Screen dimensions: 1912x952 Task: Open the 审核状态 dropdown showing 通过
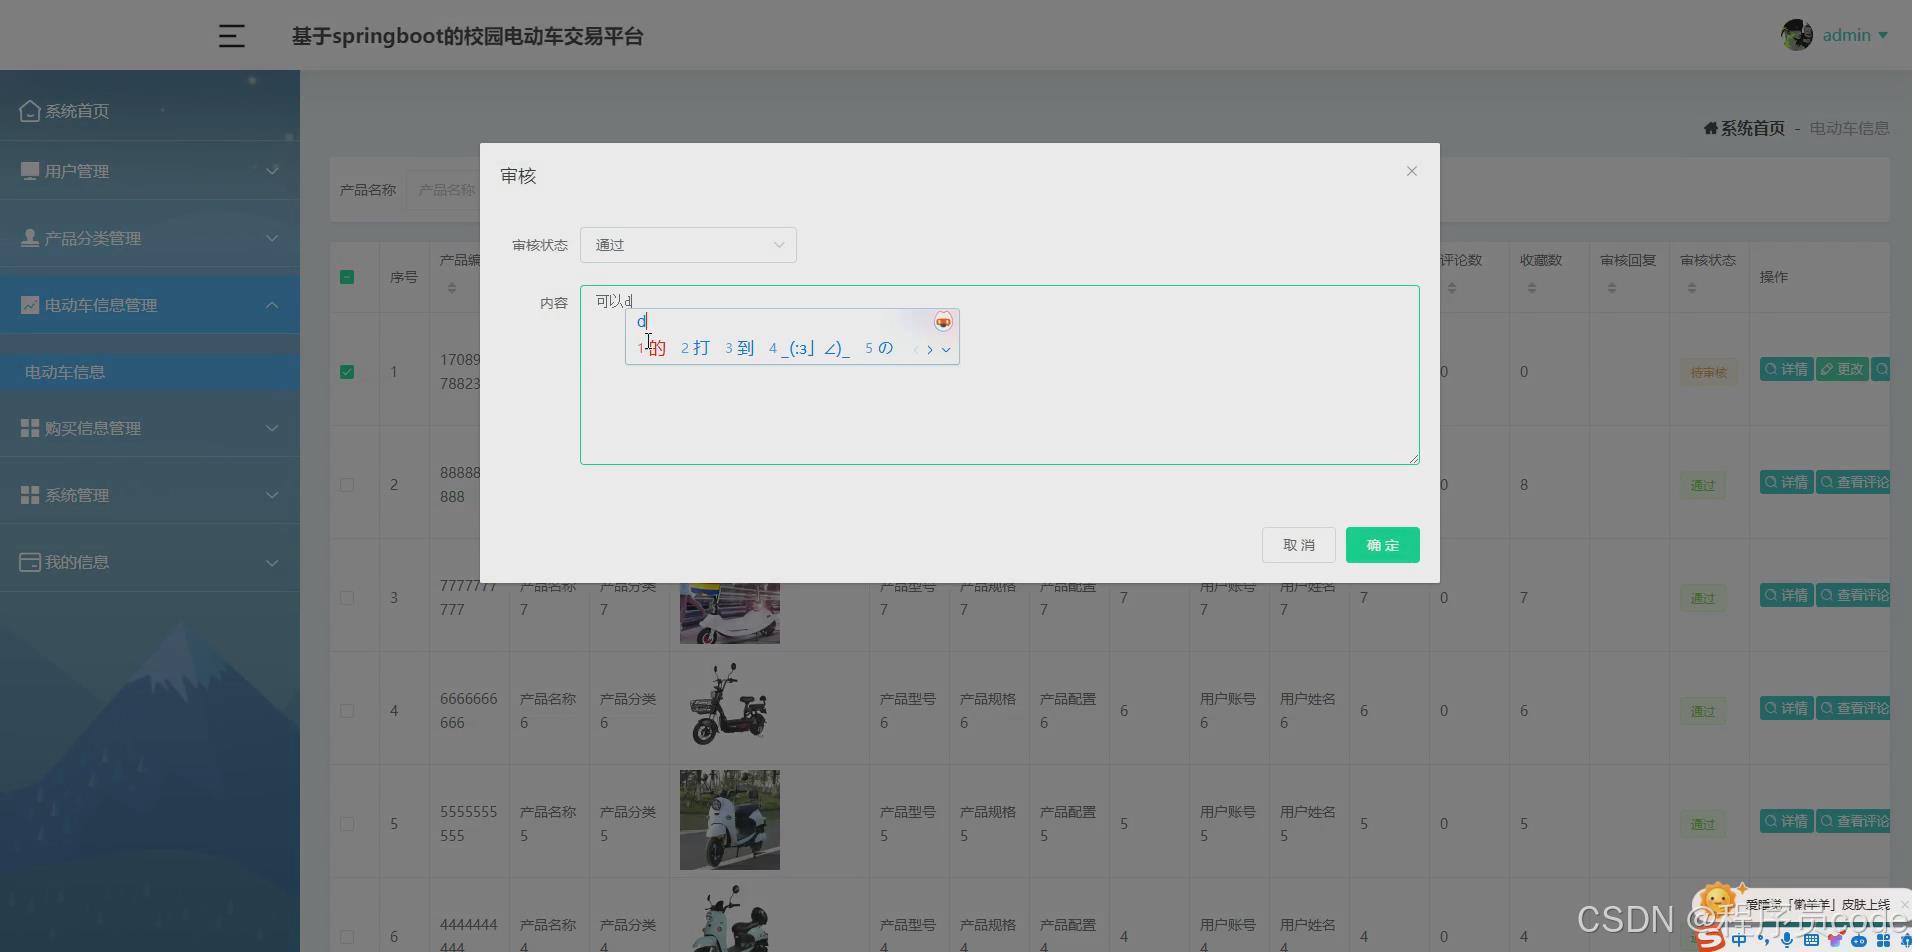(687, 244)
